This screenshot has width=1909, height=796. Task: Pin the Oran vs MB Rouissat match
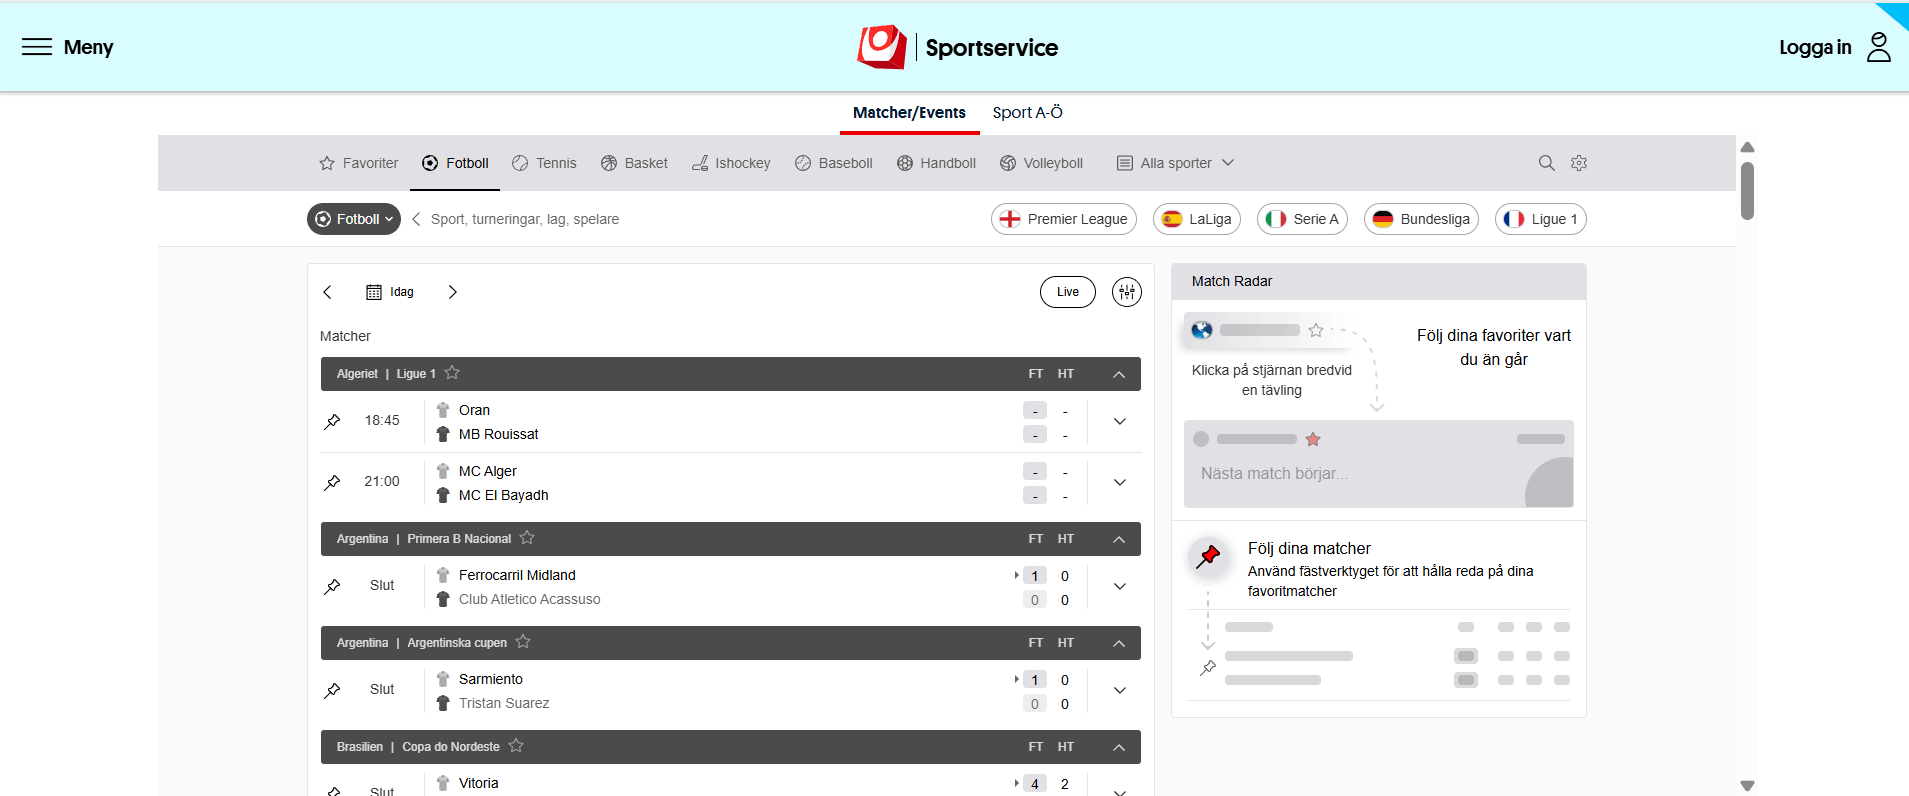coord(333,421)
